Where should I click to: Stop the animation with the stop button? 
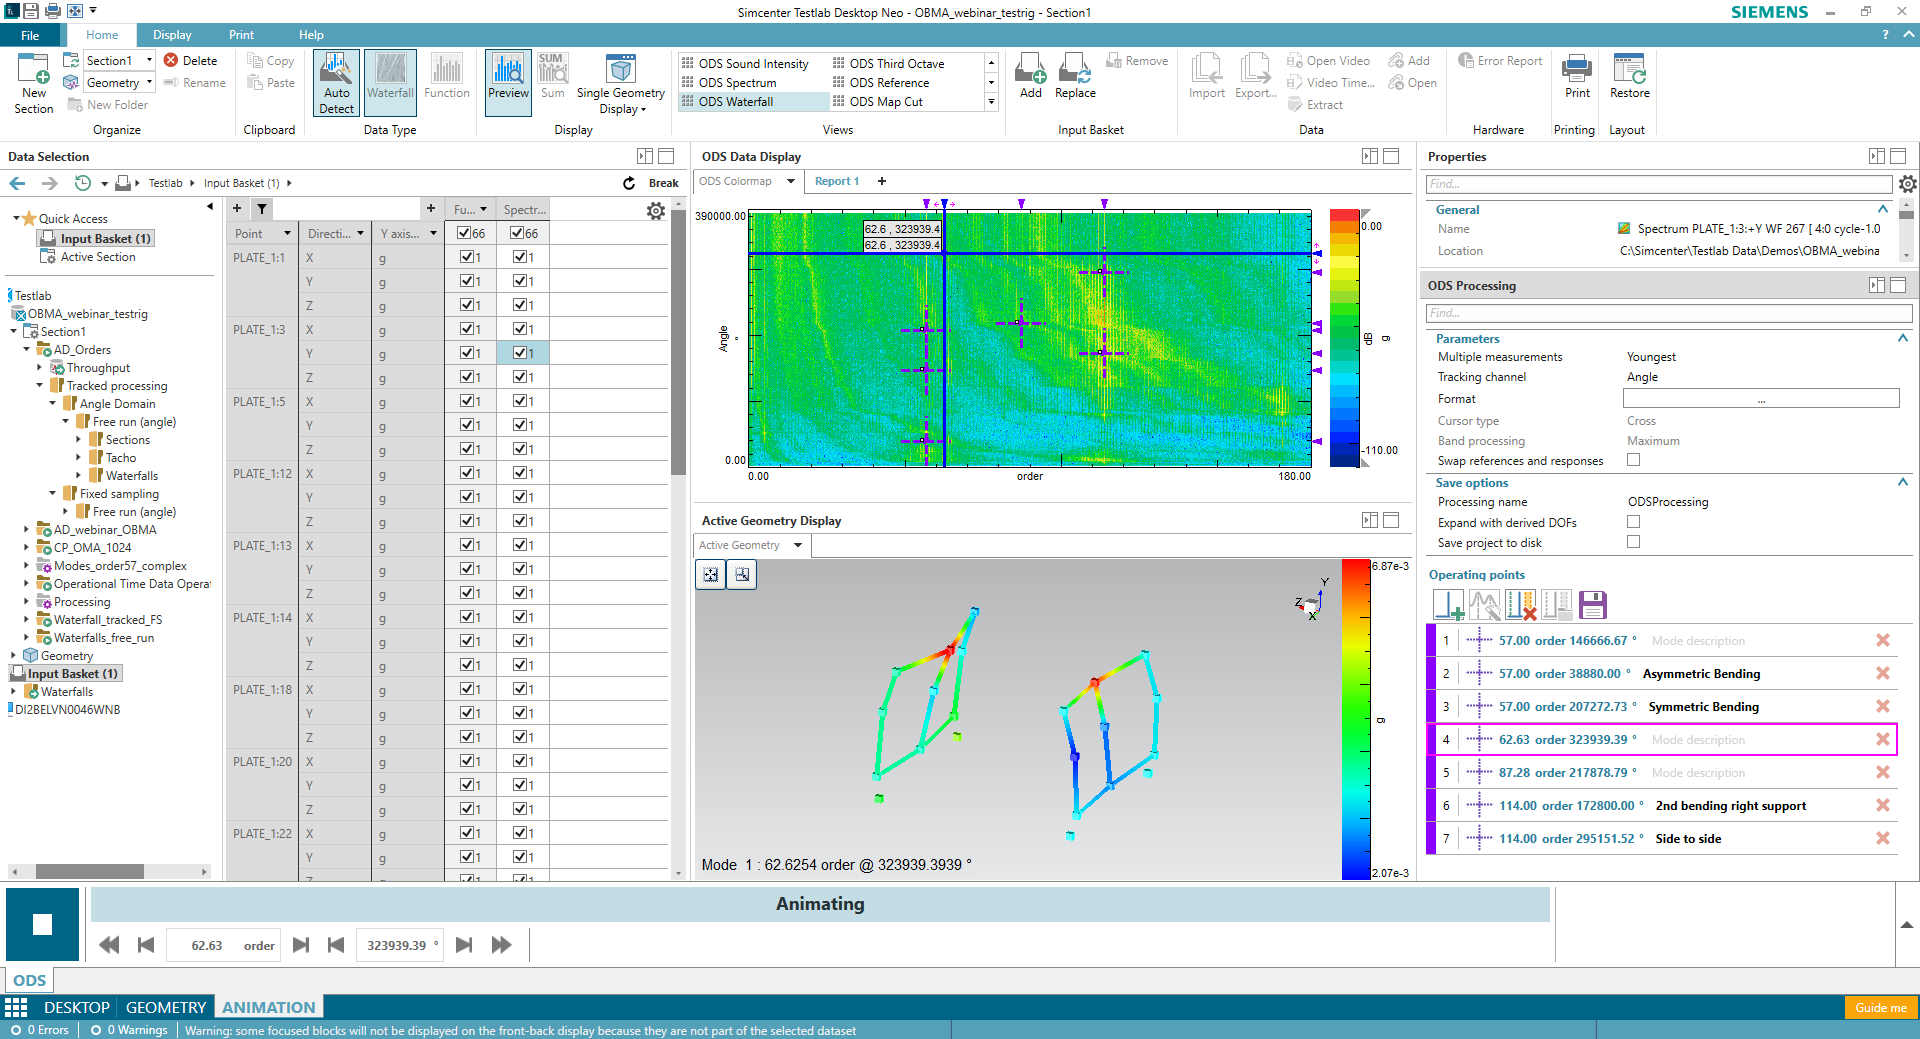tap(42, 925)
